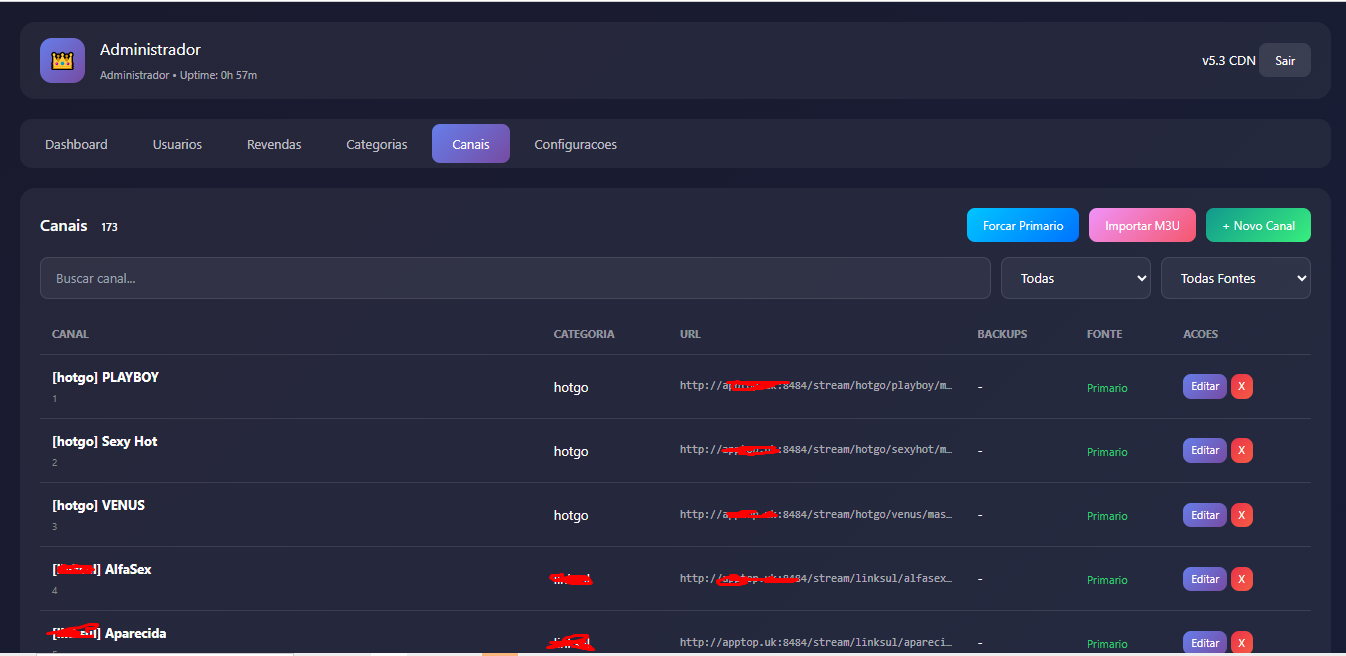Delete the PLAYBOY channel with X button
The width and height of the screenshot is (1346, 656).
pos(1241,387)
